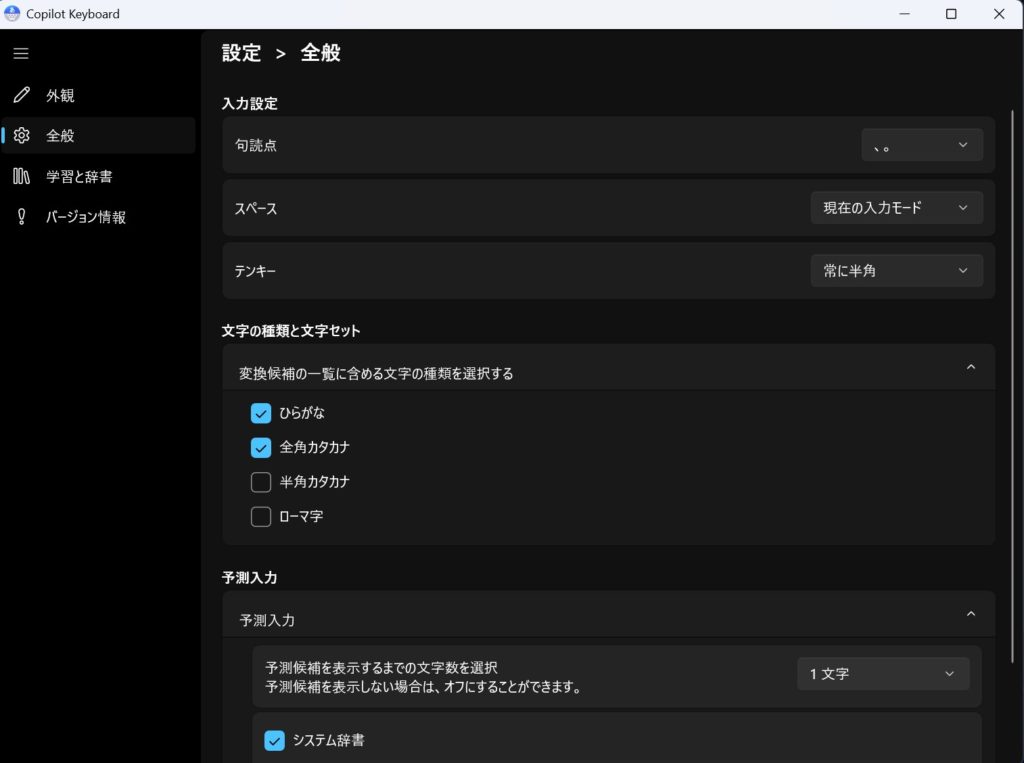
Task: Click the 常に半角 テンキー selector button
Action: (896, 270)
